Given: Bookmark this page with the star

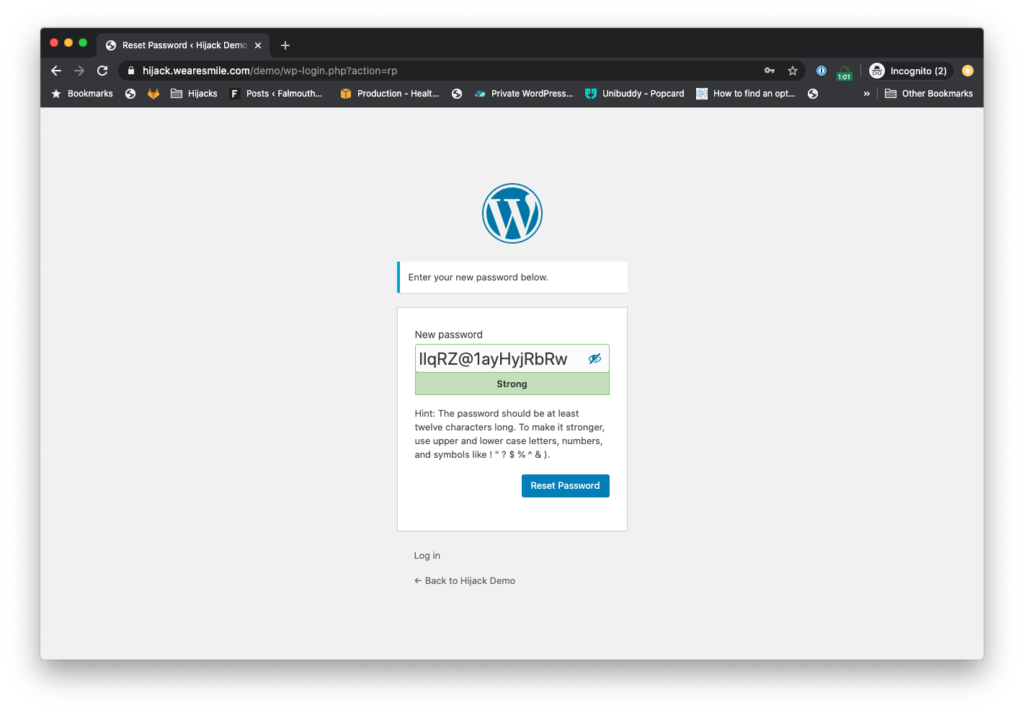Looking at the screenshot, I should point(792,71).
